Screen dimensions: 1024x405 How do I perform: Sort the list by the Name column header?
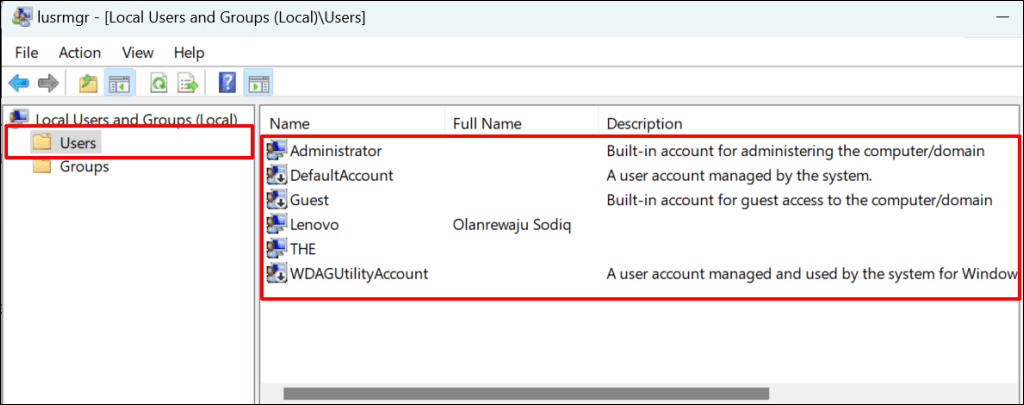pyautogui.click(x=290, y=124)
